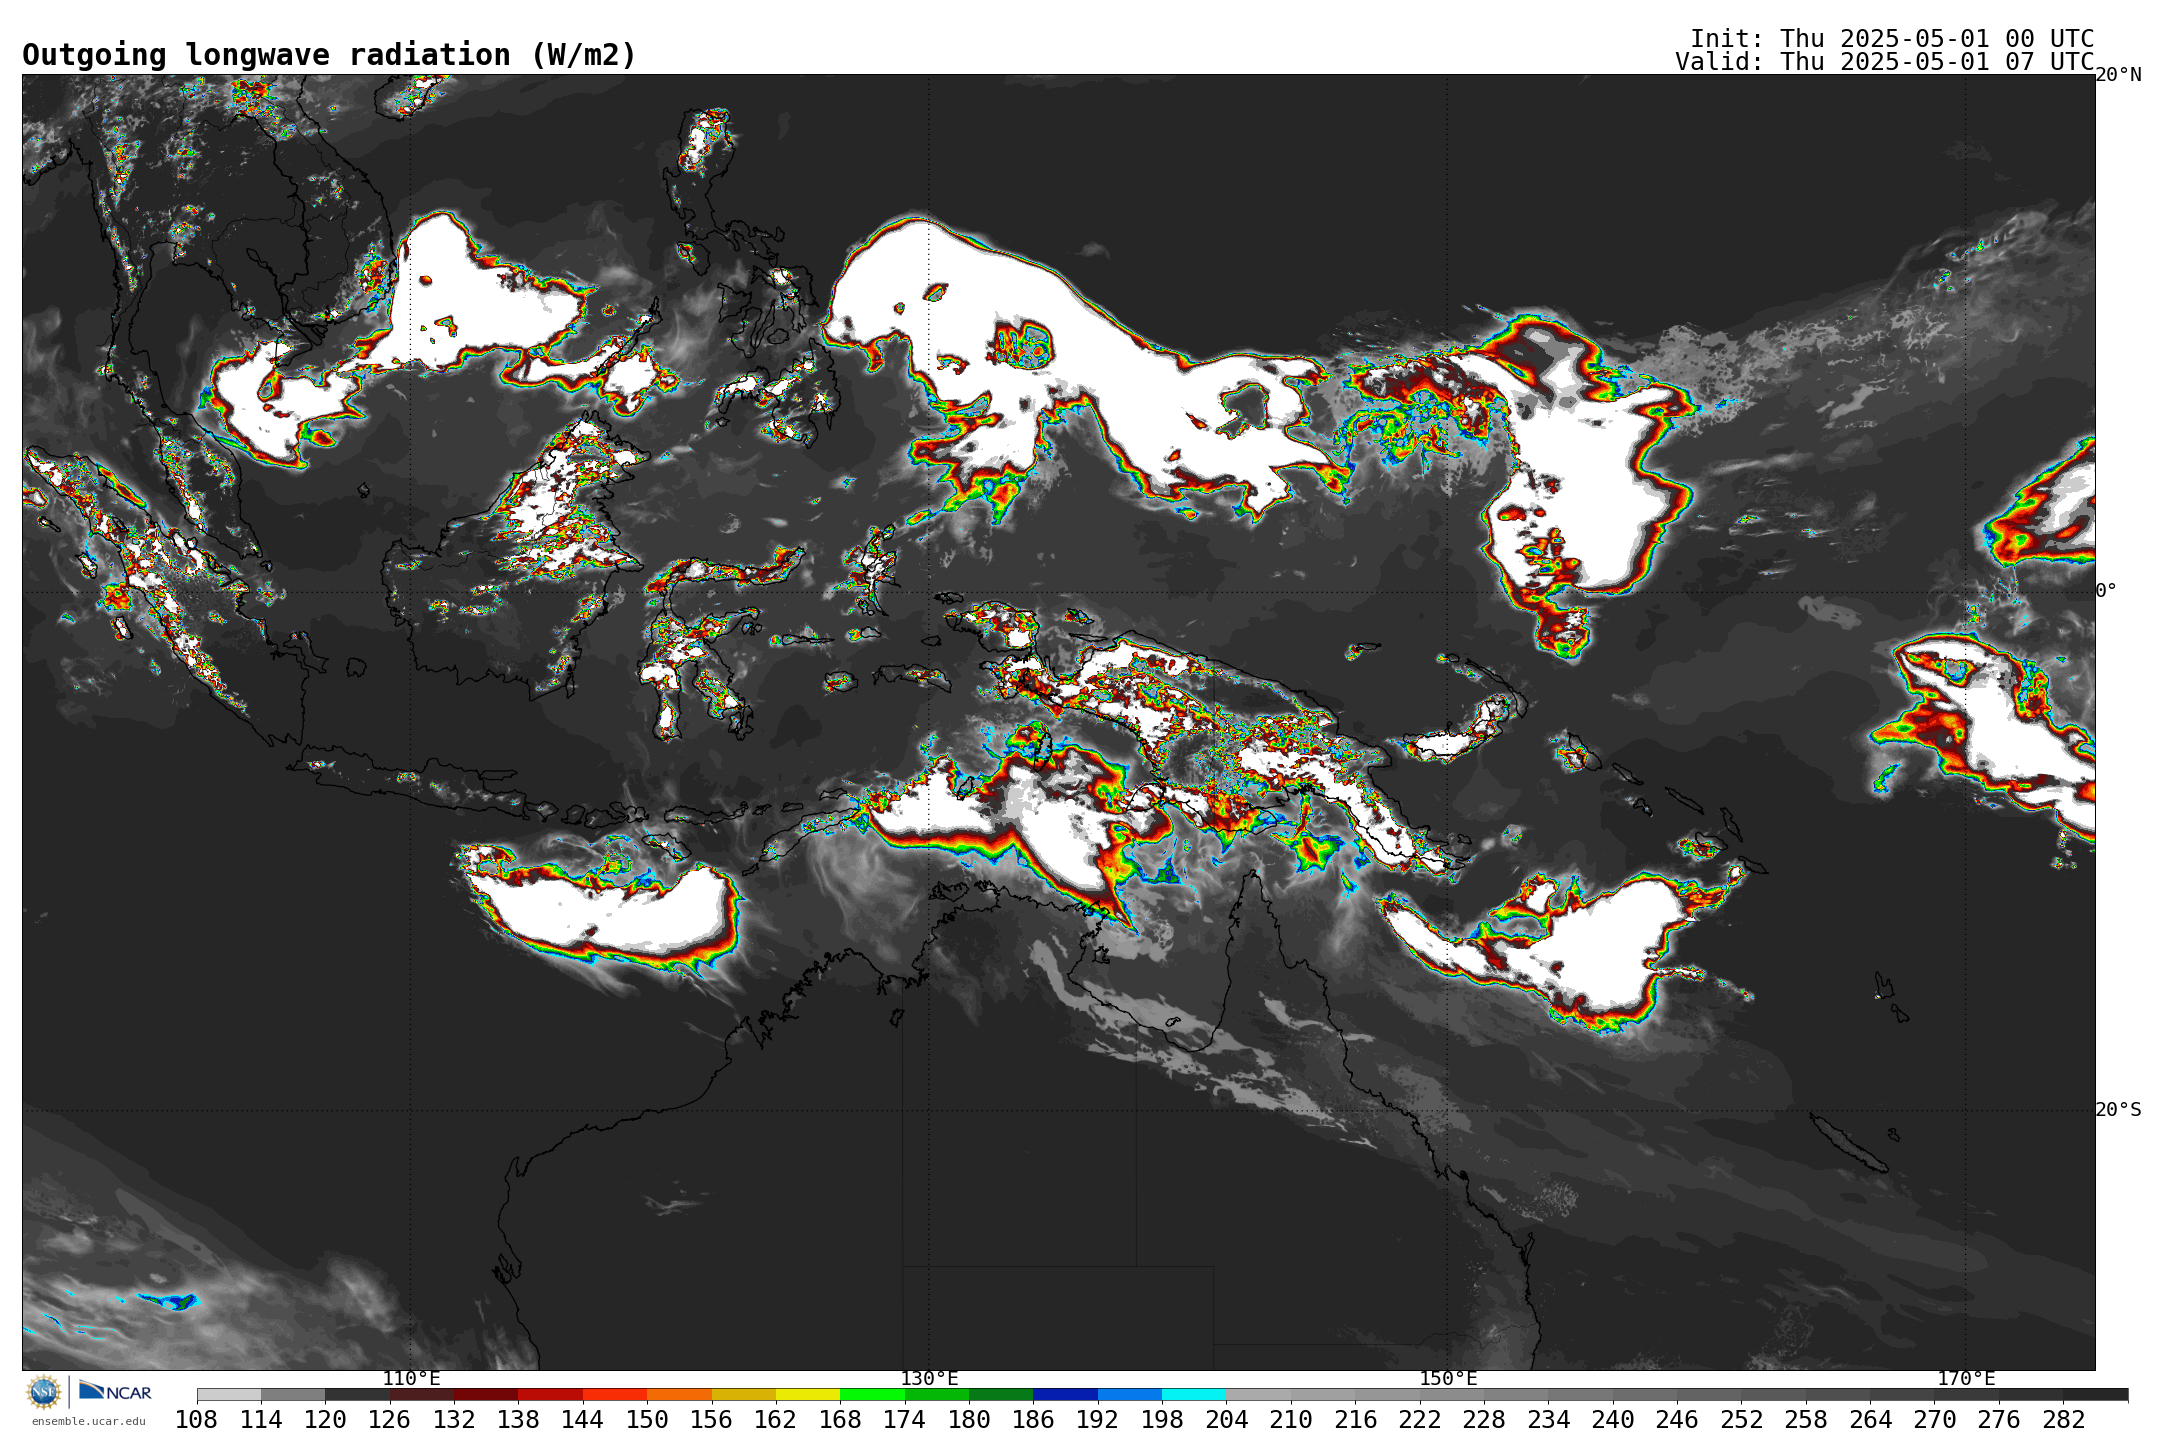
Task: Click the 270 colorbar tick label
Action: 1934,1419
